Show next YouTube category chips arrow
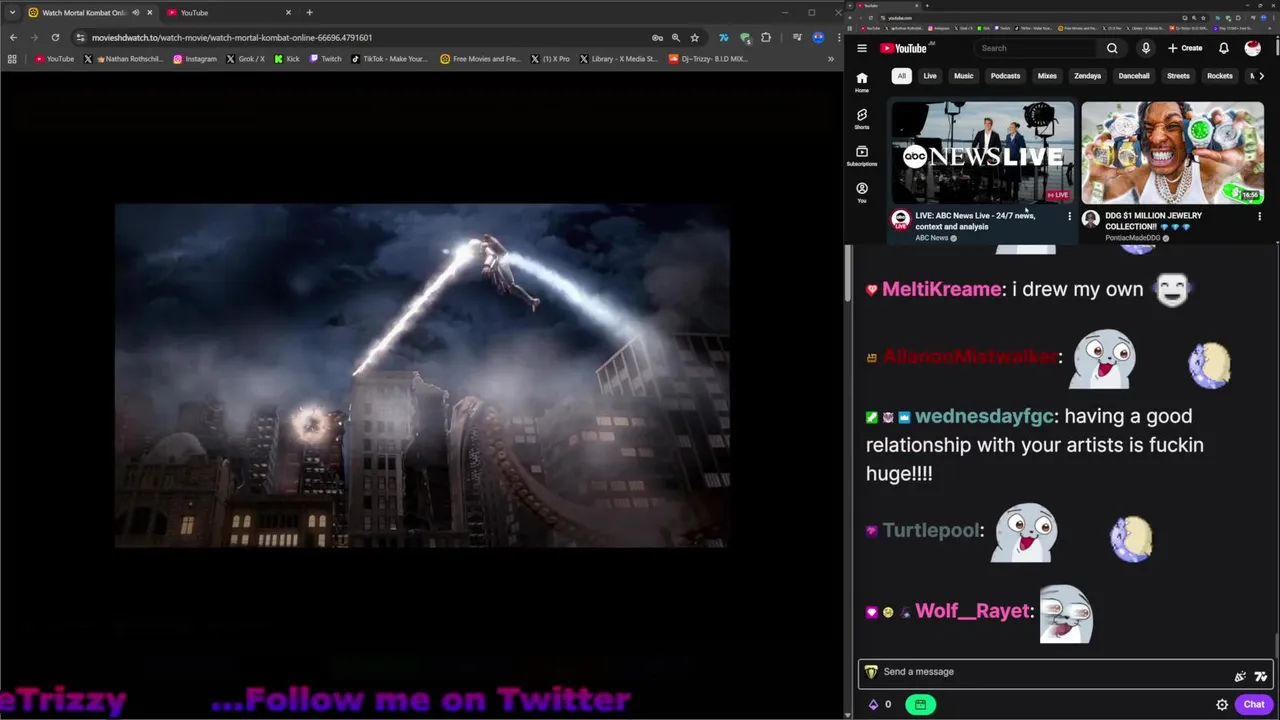Image resolution: width=1280 pixels, height=720 pixels. point(1261,76)
